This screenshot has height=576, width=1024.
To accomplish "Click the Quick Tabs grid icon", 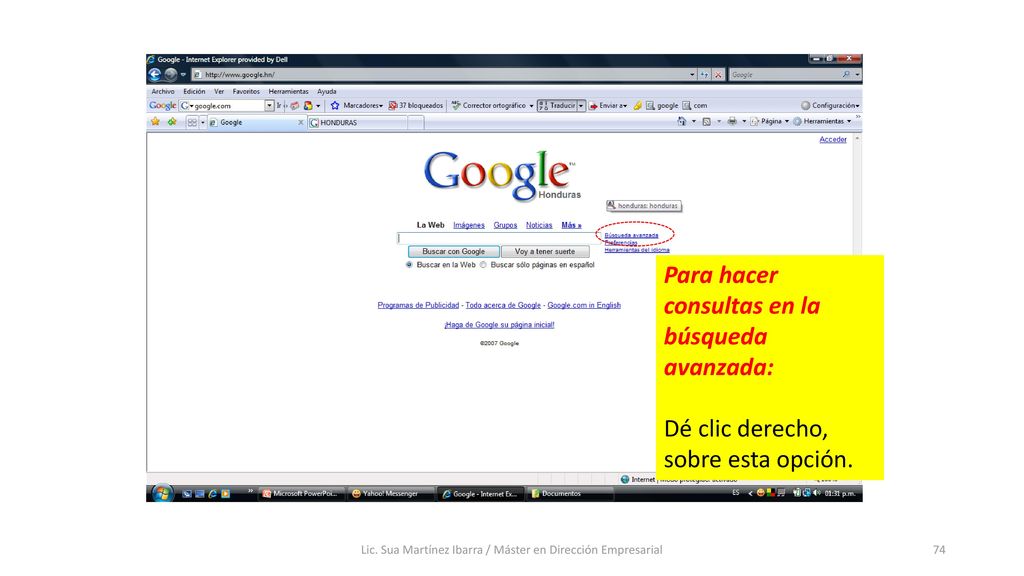I will [x=192, y=122].
